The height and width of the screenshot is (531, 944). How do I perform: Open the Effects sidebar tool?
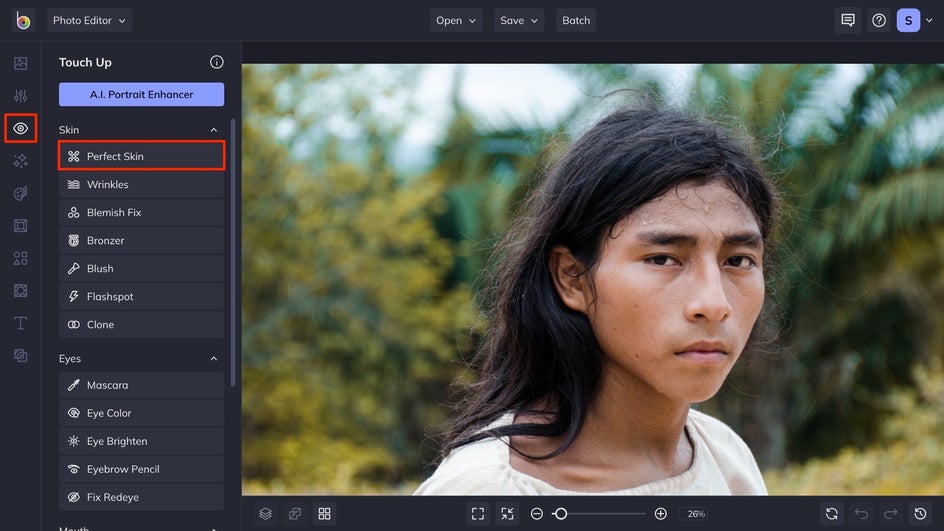point(20,161)
